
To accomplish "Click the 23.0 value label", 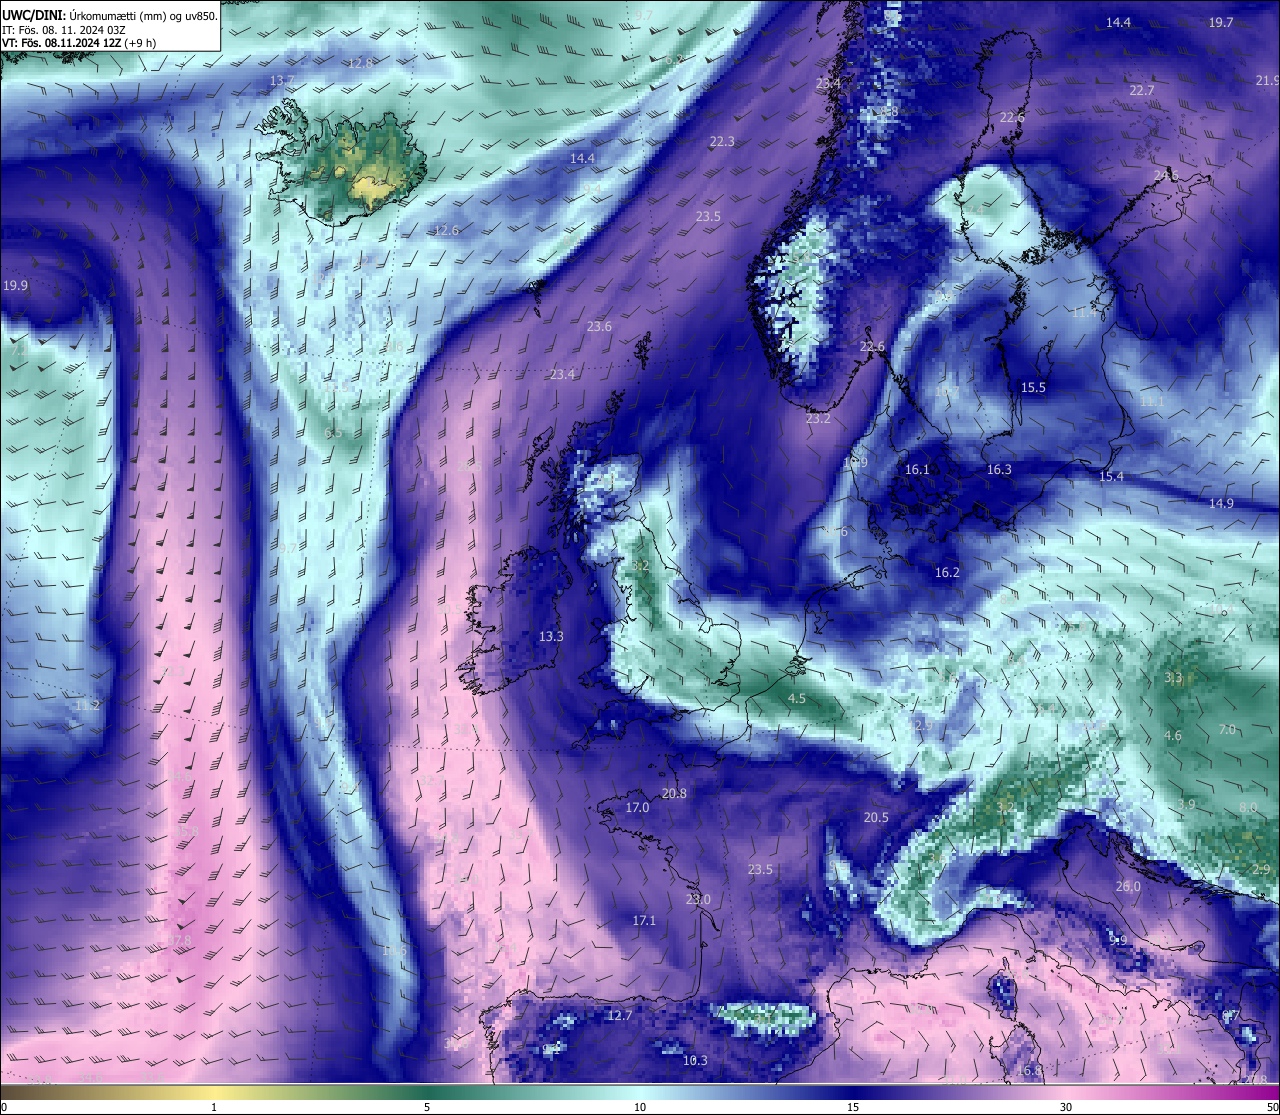I will [x=698, y=899].
